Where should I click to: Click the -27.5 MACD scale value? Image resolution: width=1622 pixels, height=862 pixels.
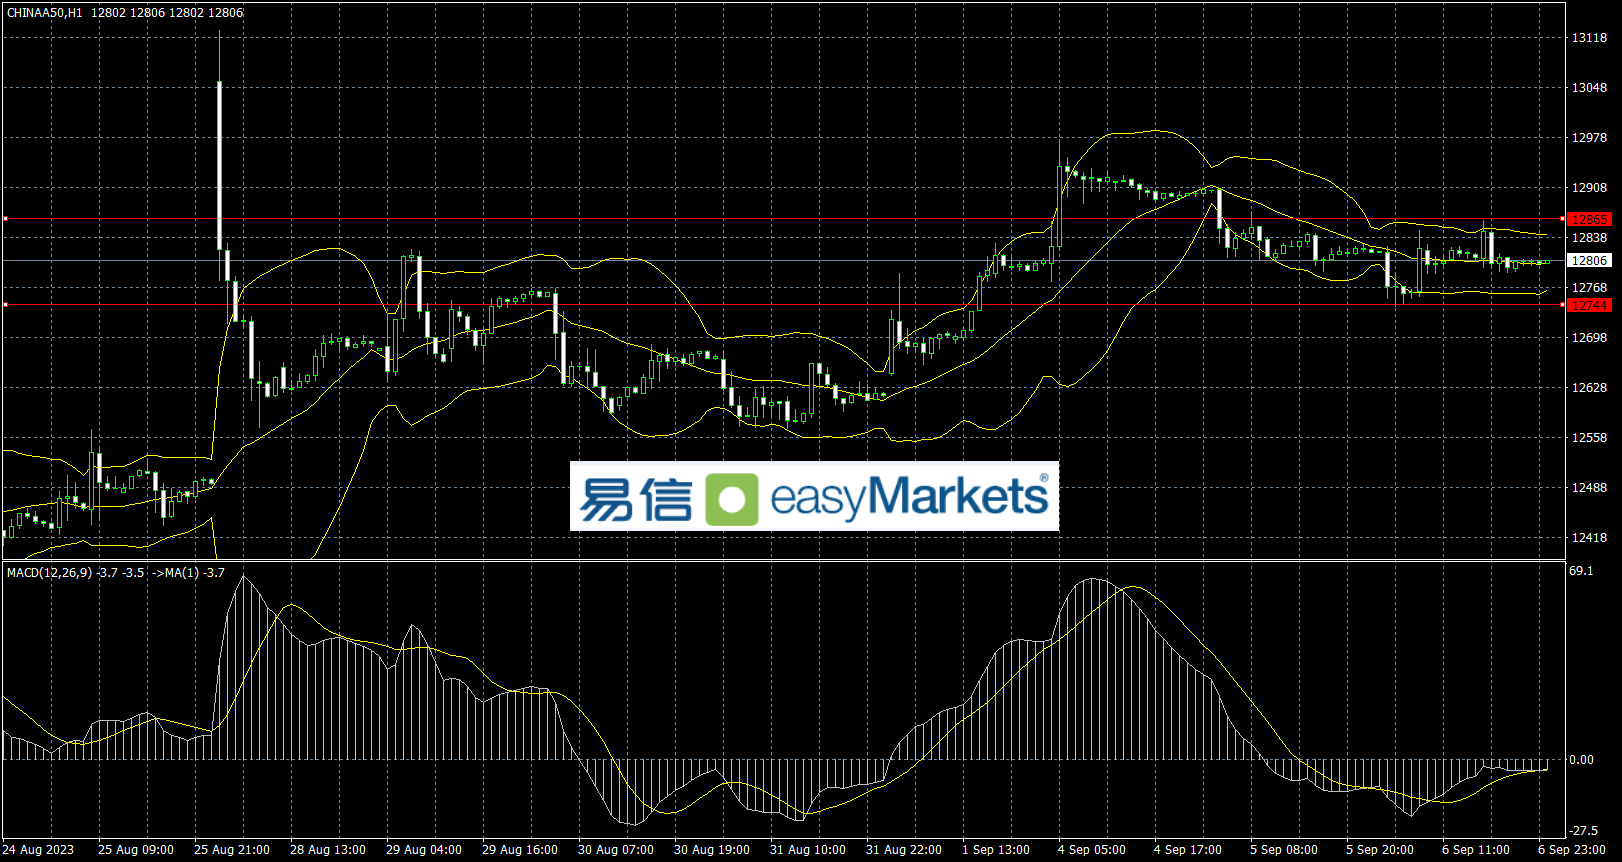click(x=1583, y=831)
